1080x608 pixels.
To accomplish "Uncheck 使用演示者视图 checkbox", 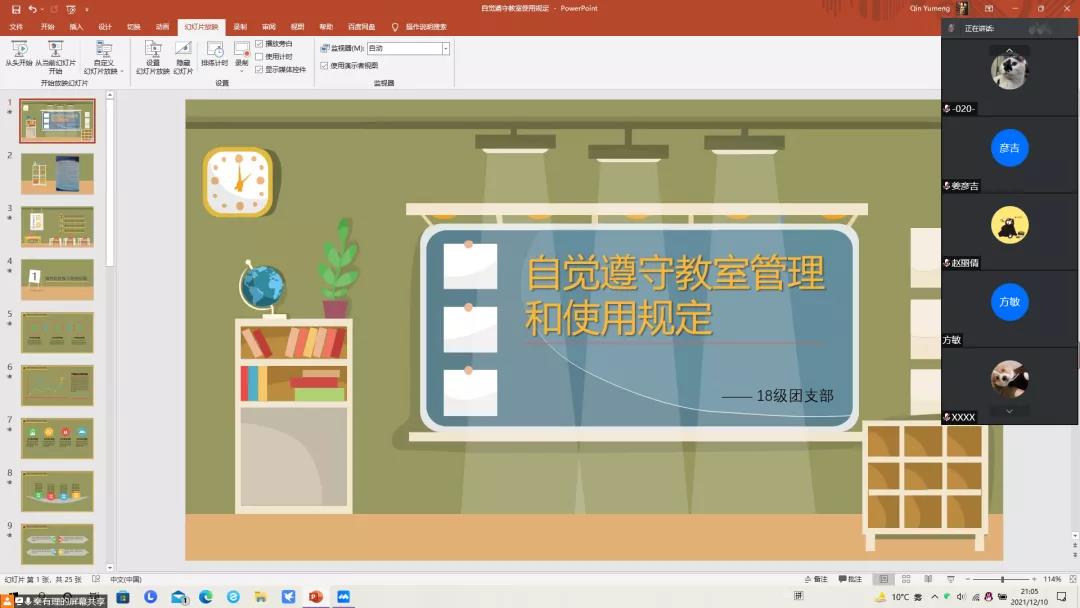I will tap(324, 65).
